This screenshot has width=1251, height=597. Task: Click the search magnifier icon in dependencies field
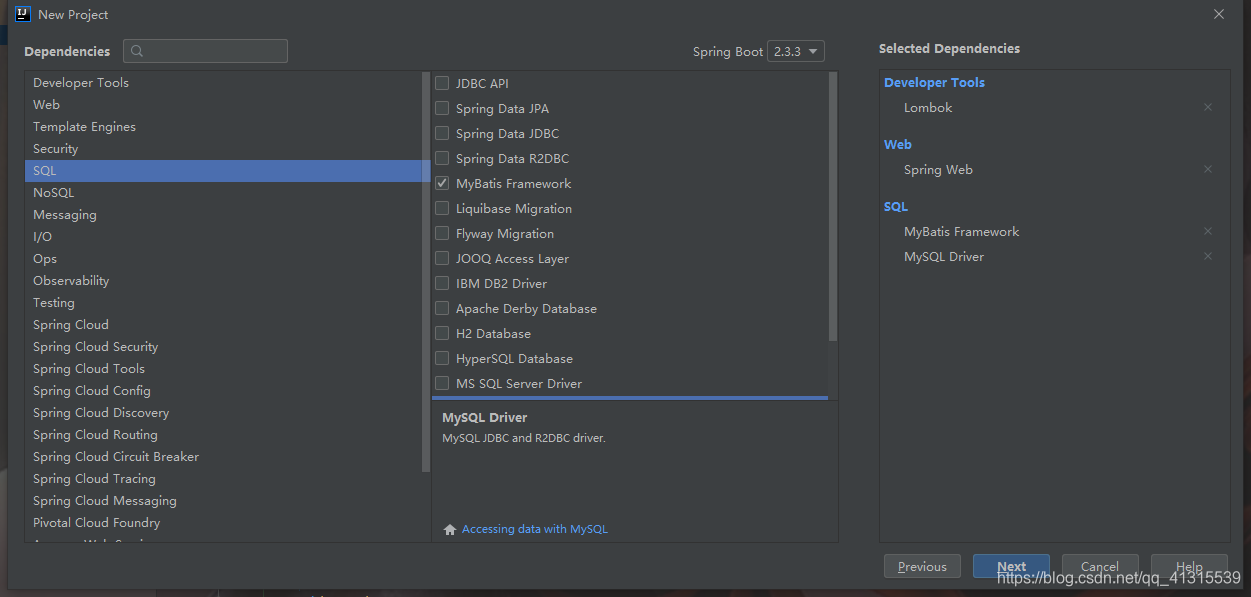click(137, 51)
